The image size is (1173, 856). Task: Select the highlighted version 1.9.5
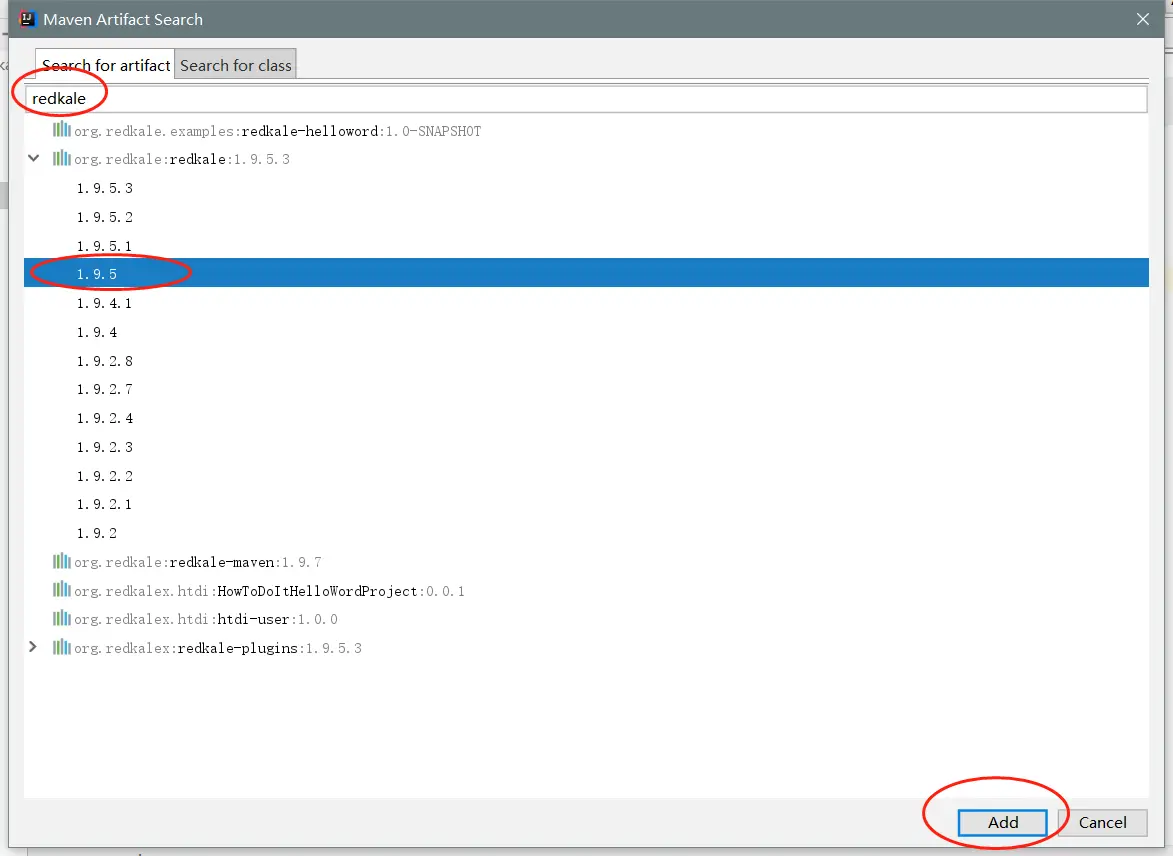coord(586,273)
